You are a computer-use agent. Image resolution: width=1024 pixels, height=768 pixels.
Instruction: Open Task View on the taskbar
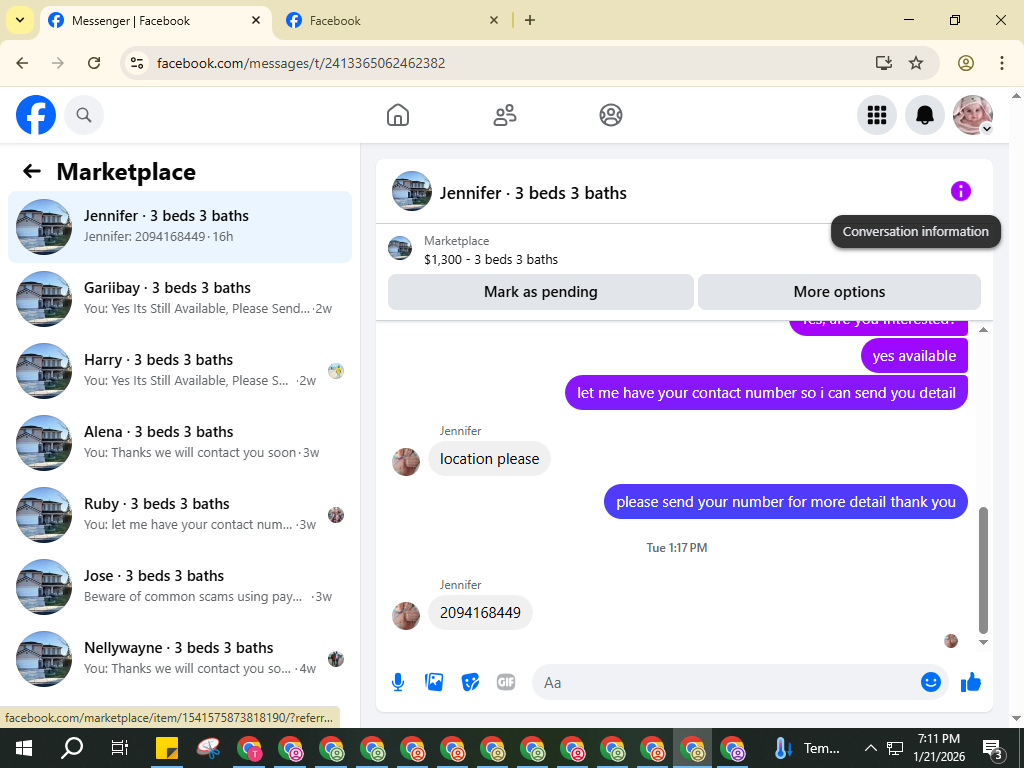coord(120,748)
